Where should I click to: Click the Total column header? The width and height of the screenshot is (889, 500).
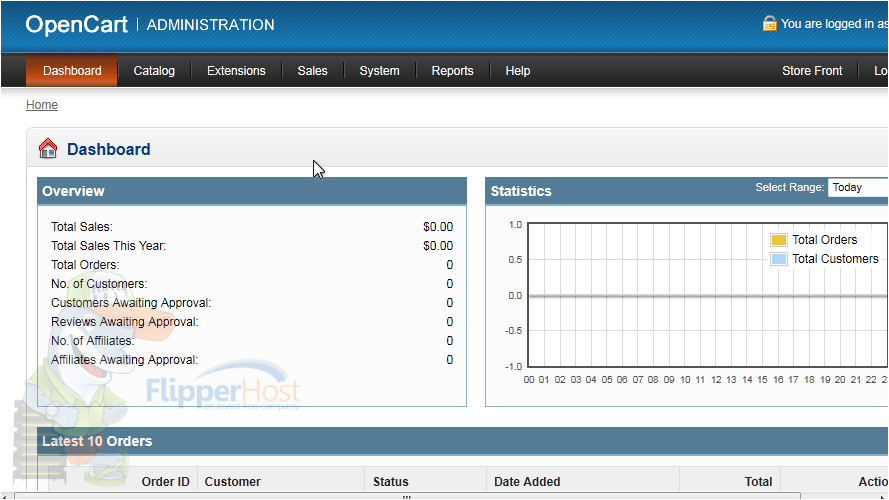tap(758, 481)
